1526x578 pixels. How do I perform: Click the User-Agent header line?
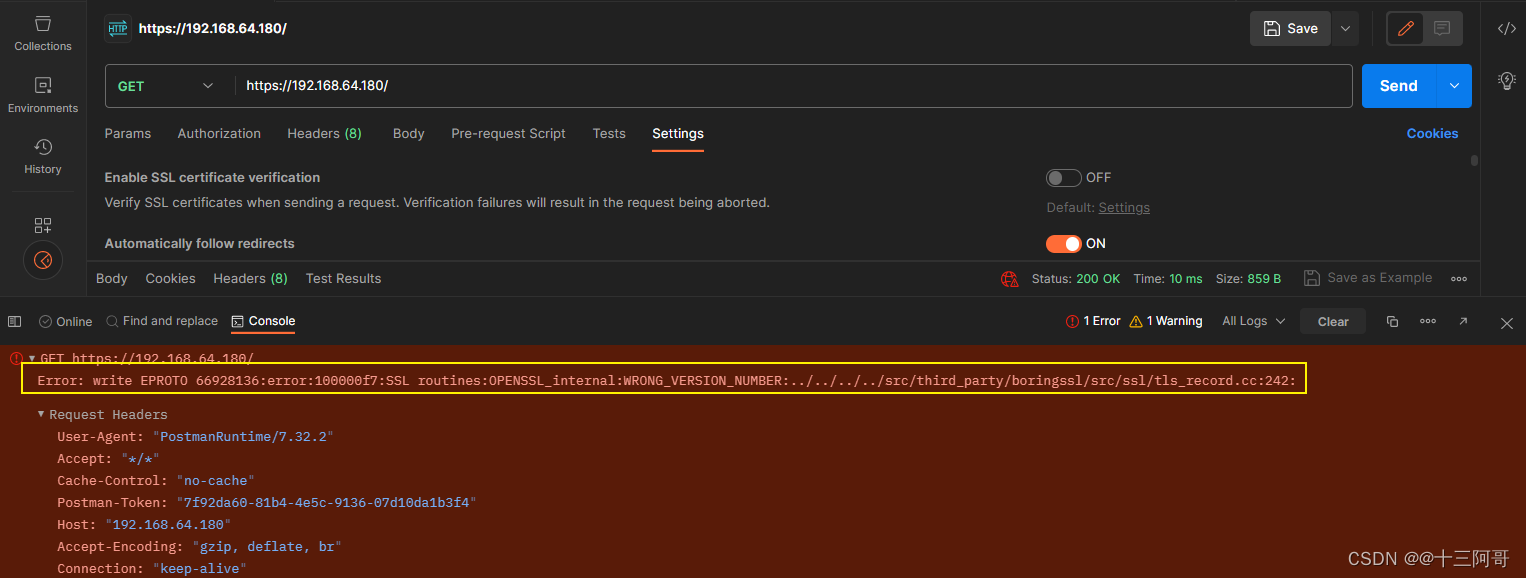(x=195, y=437)
